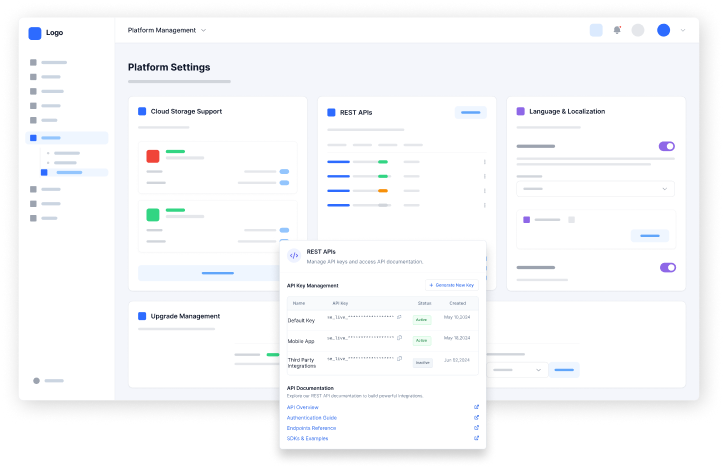Click the Active badge for Default Key

(422, 320)
